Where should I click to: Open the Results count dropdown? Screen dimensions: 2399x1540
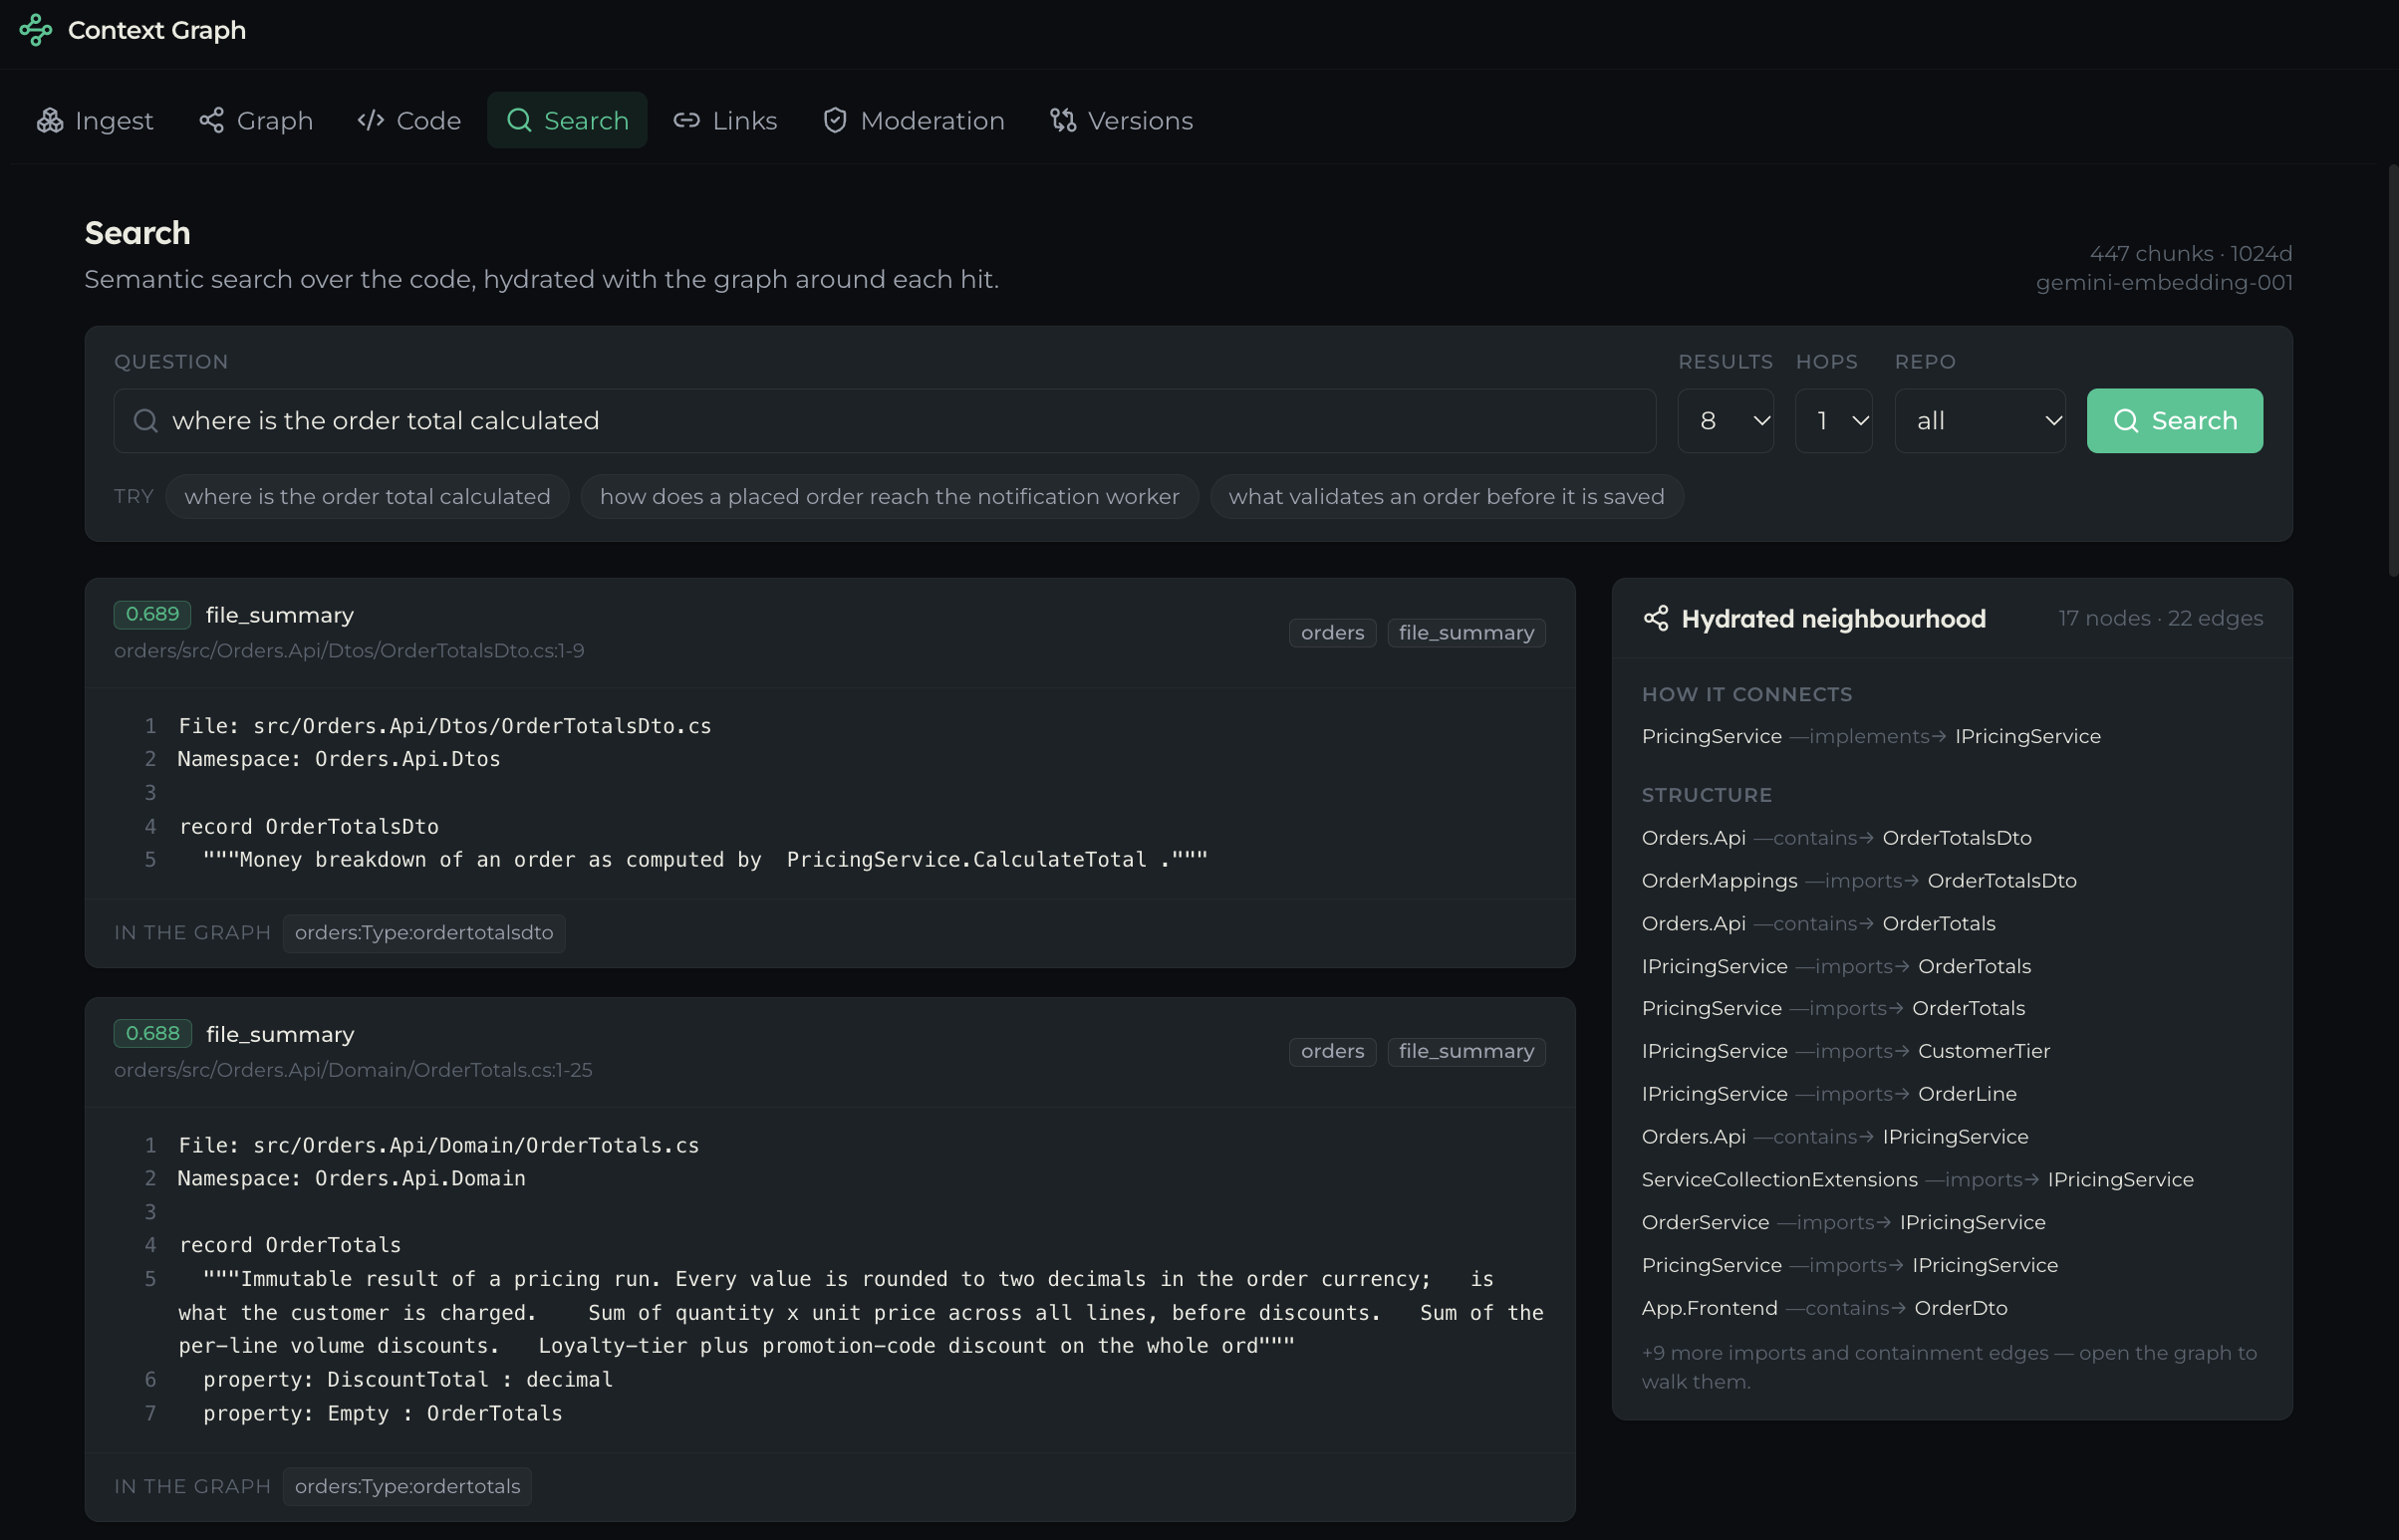(1726, 420)
